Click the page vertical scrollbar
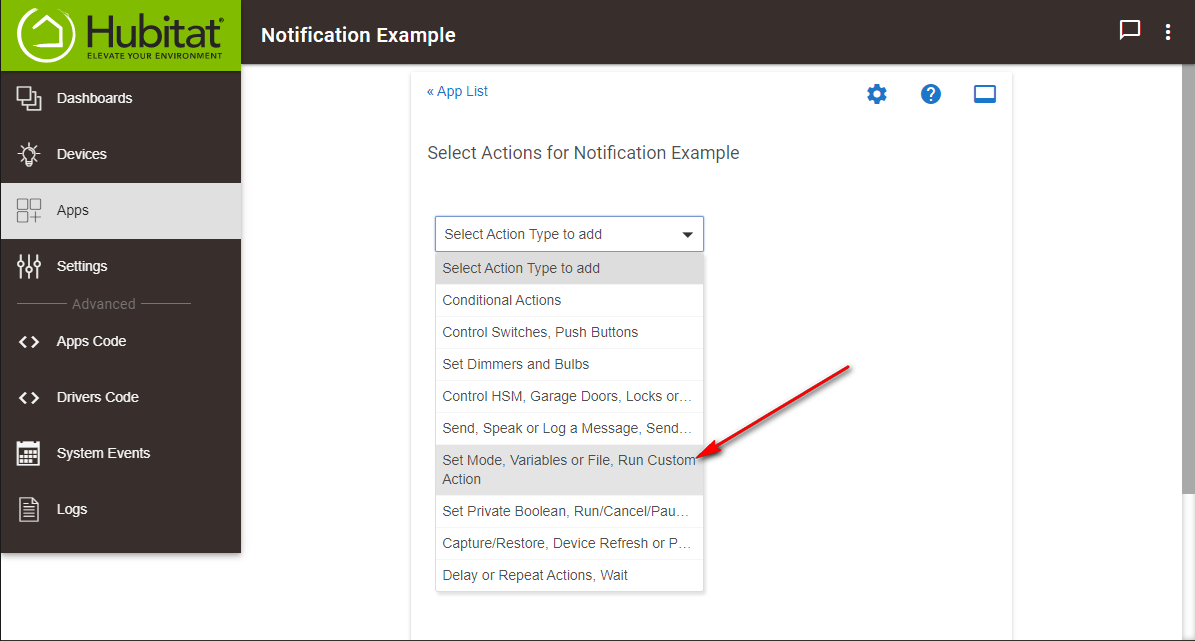Screen dimensions: 1195x641 tap(1188, 278)
